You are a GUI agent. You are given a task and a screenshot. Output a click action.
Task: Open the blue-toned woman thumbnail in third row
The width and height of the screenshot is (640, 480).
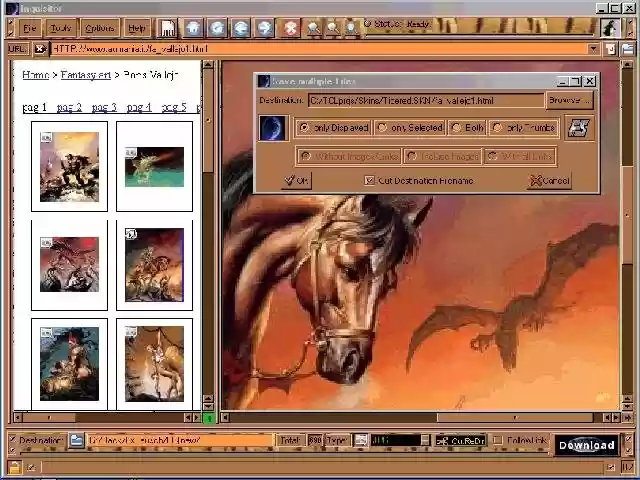click(x=69, y=363)
